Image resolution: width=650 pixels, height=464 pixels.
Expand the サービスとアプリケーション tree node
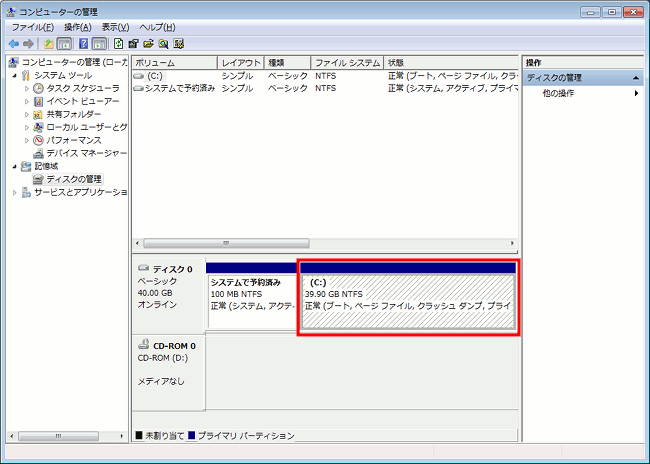pos(15,192)
